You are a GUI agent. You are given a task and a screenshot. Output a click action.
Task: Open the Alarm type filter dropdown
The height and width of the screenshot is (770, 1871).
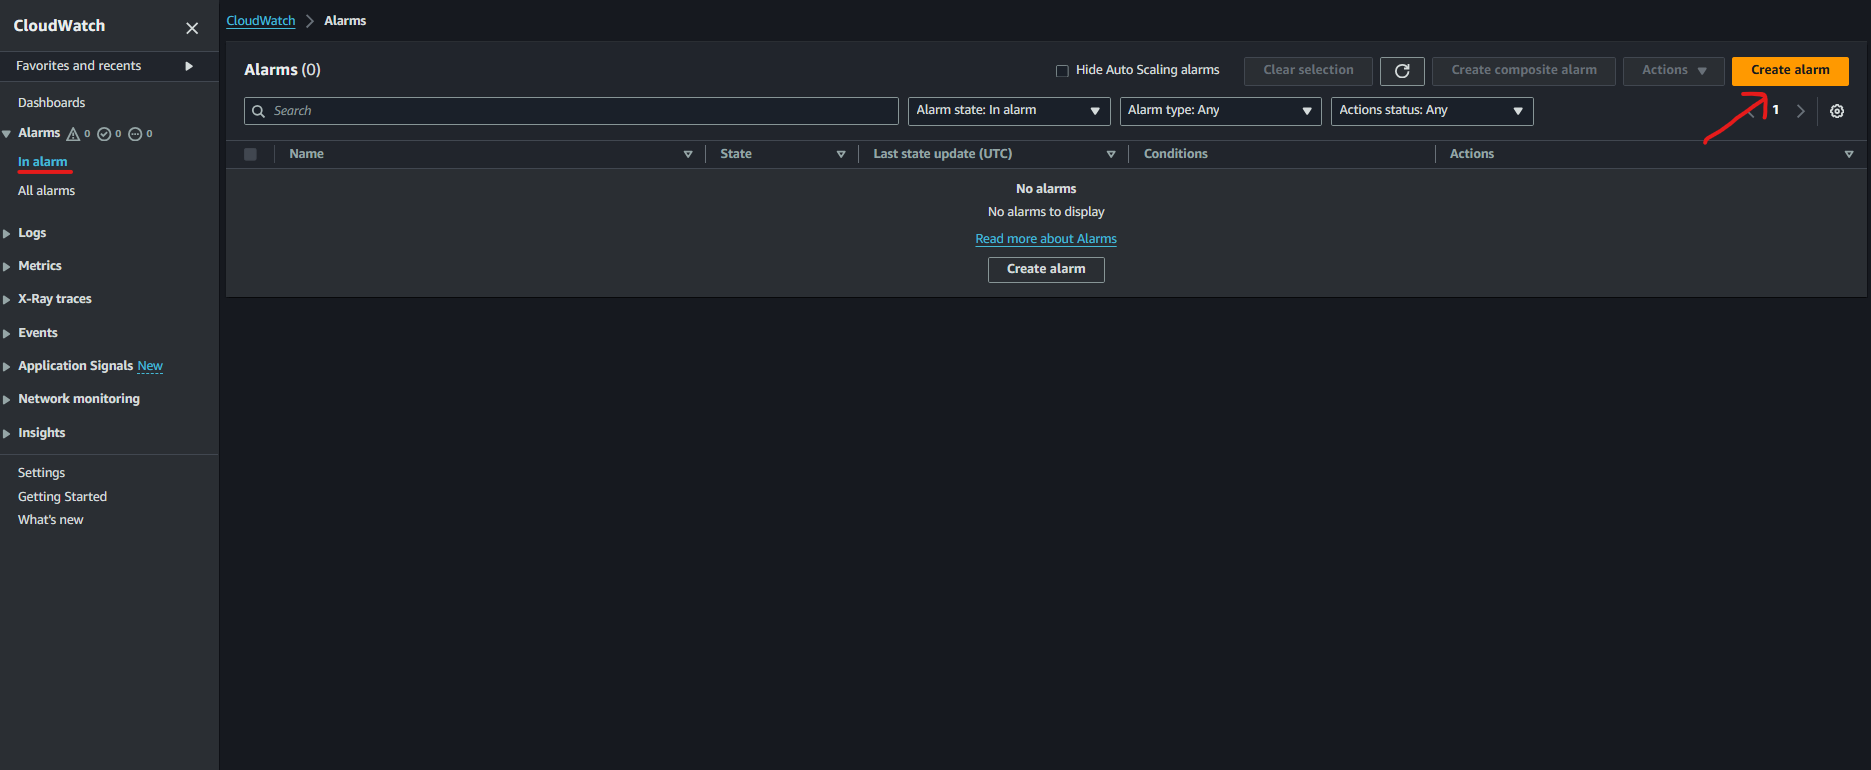(1220, 111)
